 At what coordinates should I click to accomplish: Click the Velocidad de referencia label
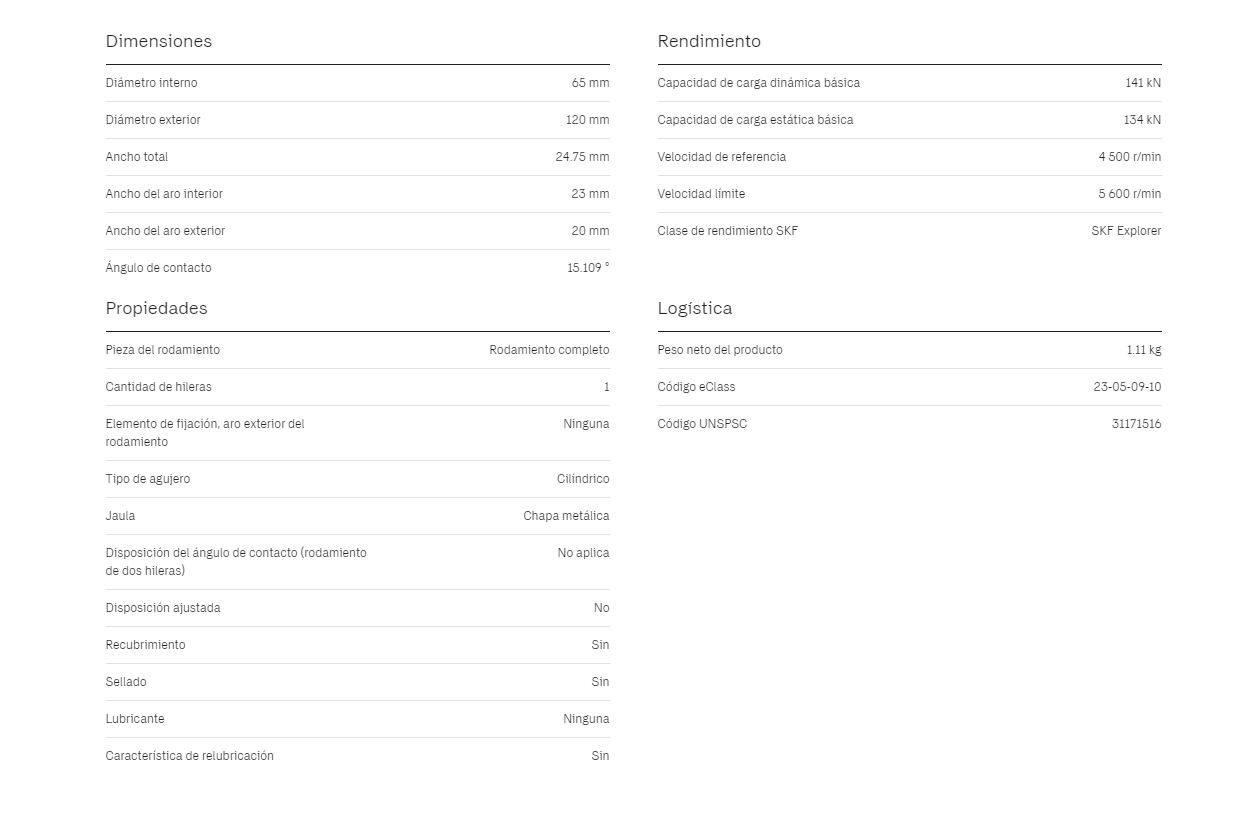click(x=722, y=157)
